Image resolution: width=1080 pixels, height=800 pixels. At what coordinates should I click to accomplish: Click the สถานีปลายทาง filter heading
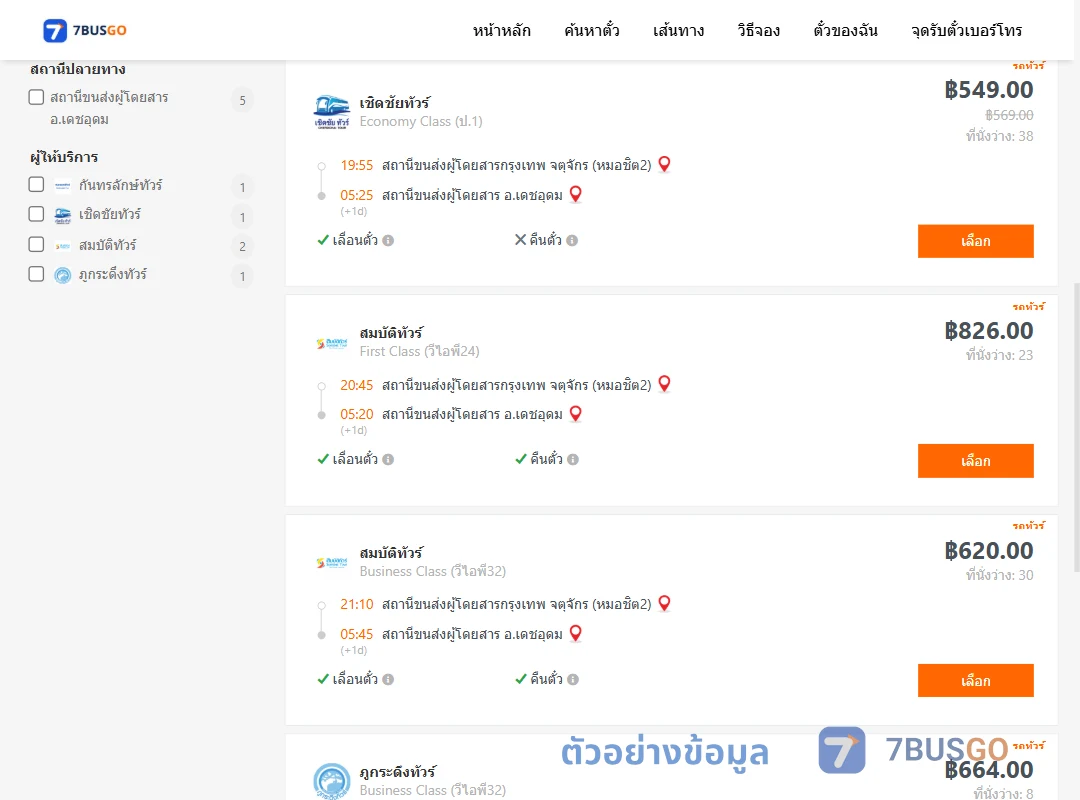[78, 69]
